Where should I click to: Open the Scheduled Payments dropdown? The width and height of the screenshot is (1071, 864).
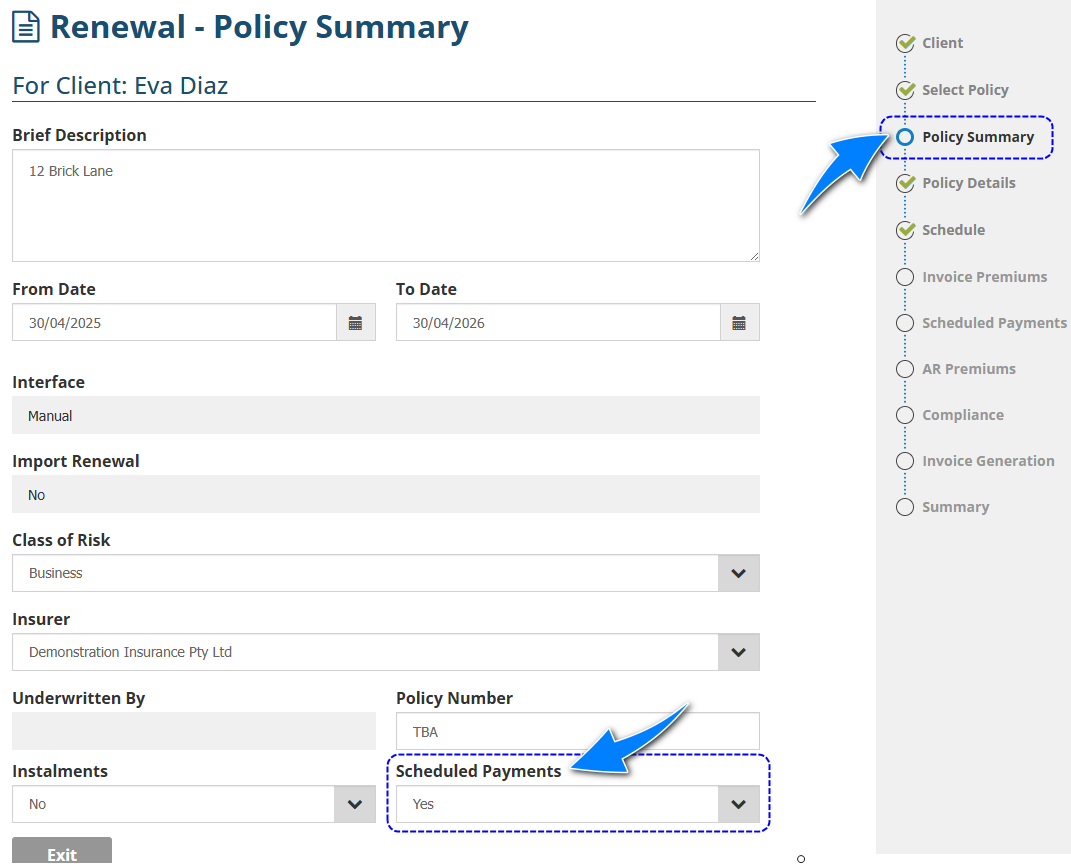click(738, 804)
